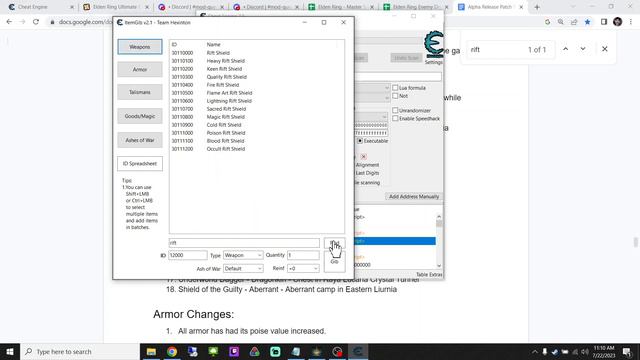Open the Talismans category in ItemGib
The width and height of the screenshot is (640, 360).
click(x=140, y=92)
